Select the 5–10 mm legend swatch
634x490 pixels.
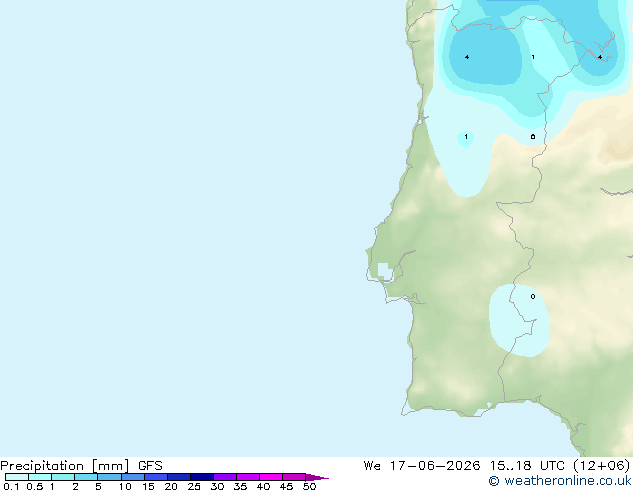click(109, 477)
